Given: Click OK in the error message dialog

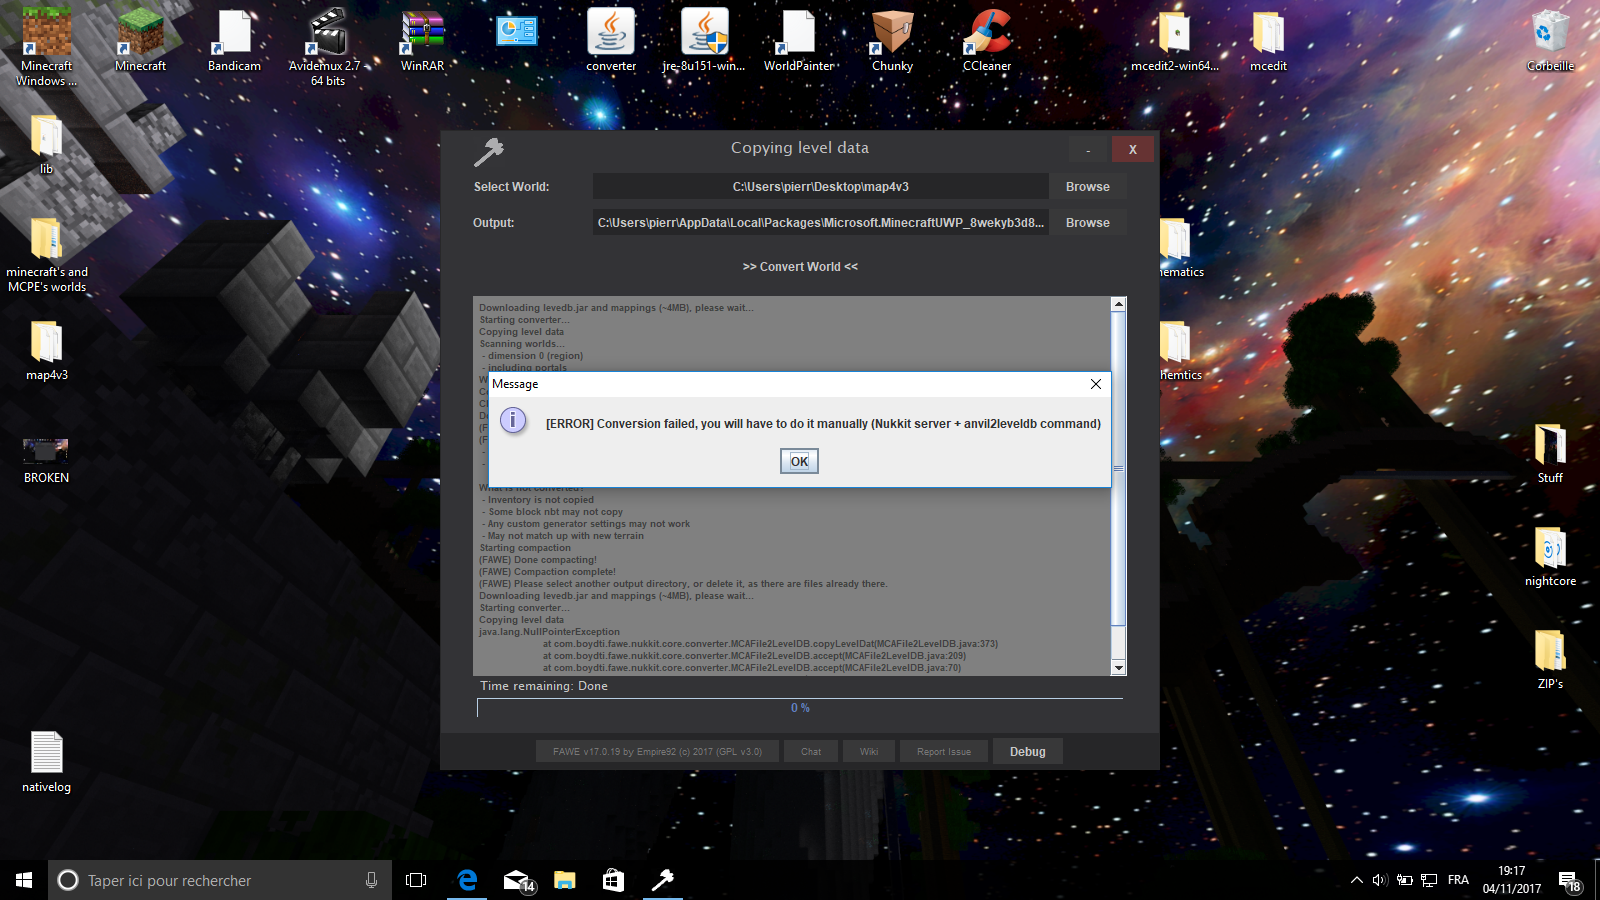Looking at the screenshot, I should [x=799, y=461].
